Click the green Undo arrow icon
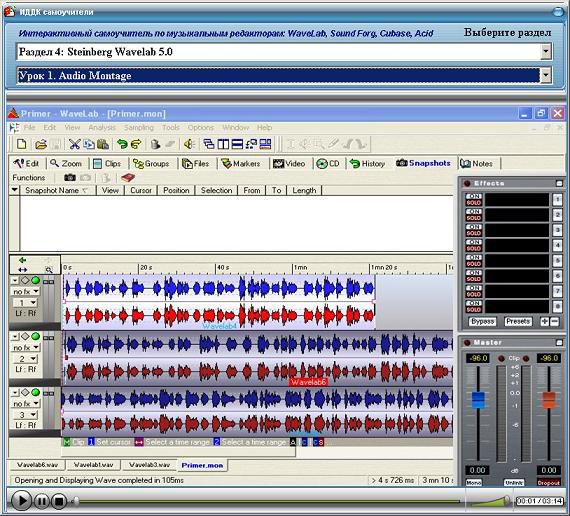This screenshot has width=570, height=516. (x=122, y=144)
